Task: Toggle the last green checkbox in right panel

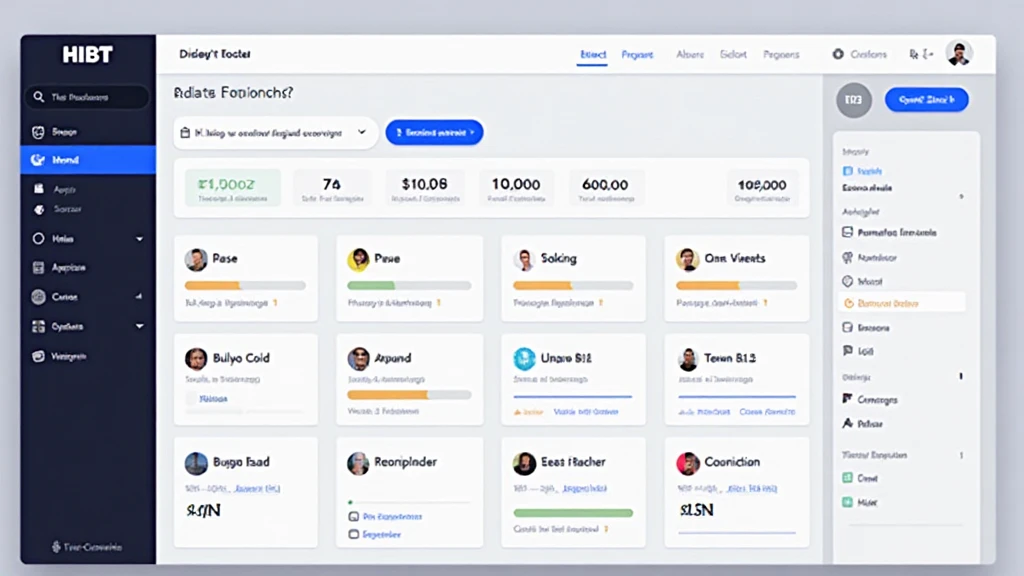Action: pyautogui.click(x=847, y=503)
